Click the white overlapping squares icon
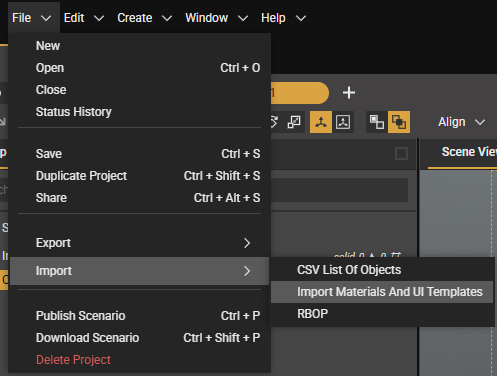Screen dimensions: 497x376 point(377,122)
